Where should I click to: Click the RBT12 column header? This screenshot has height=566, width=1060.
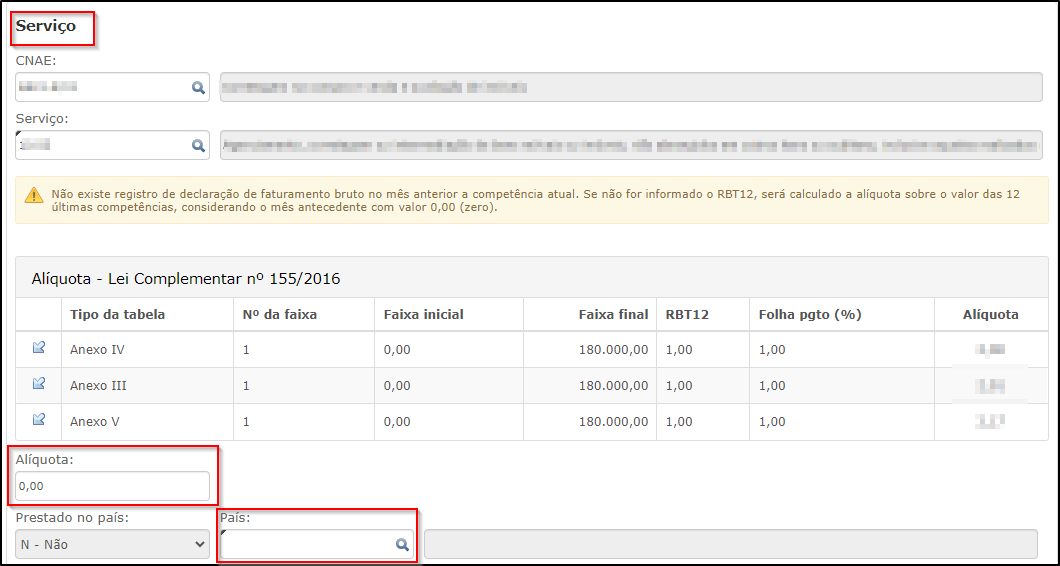tap(687, 314)
